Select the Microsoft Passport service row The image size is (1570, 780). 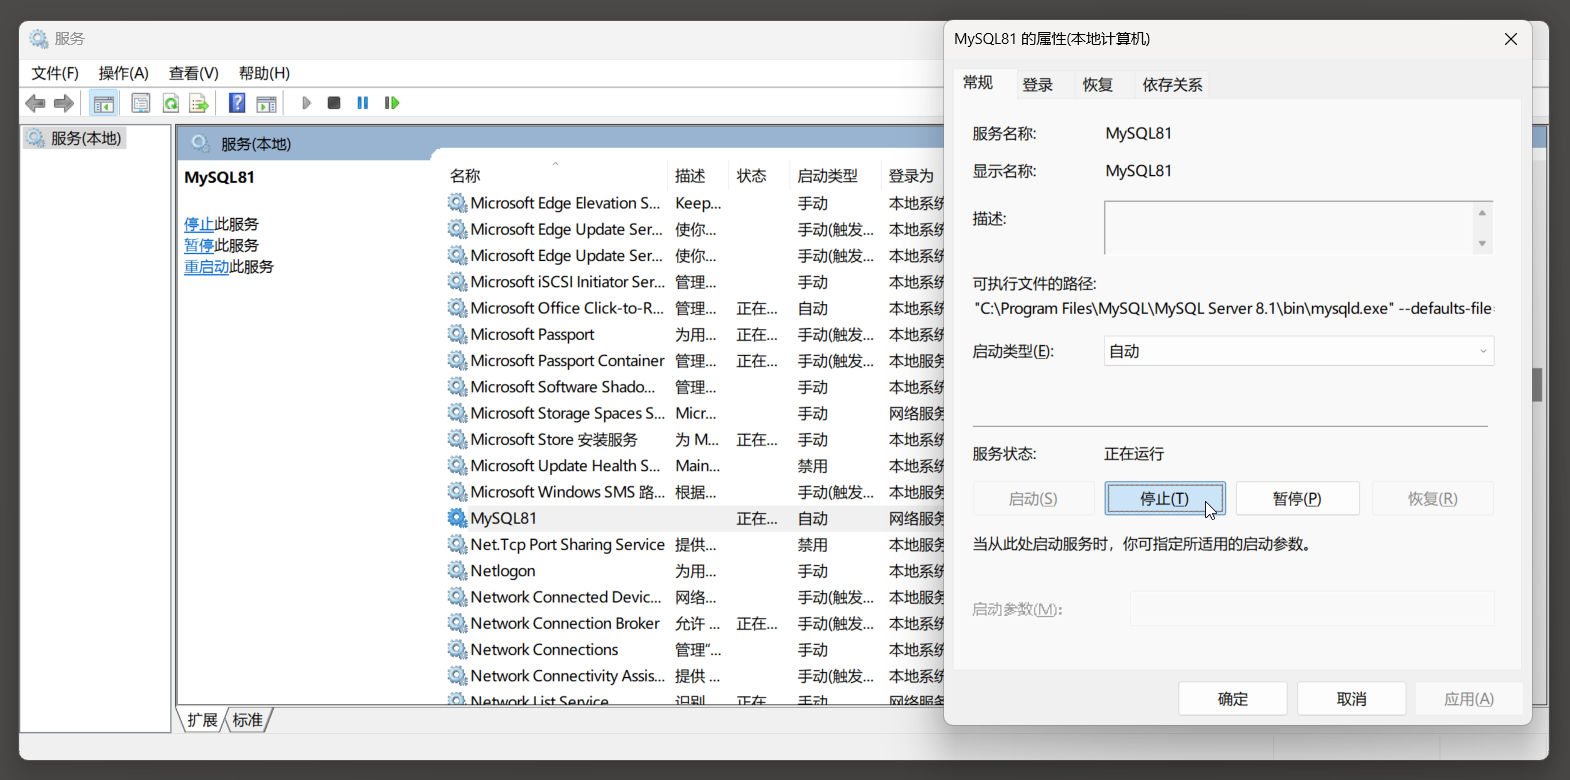[x=695, y=334]
